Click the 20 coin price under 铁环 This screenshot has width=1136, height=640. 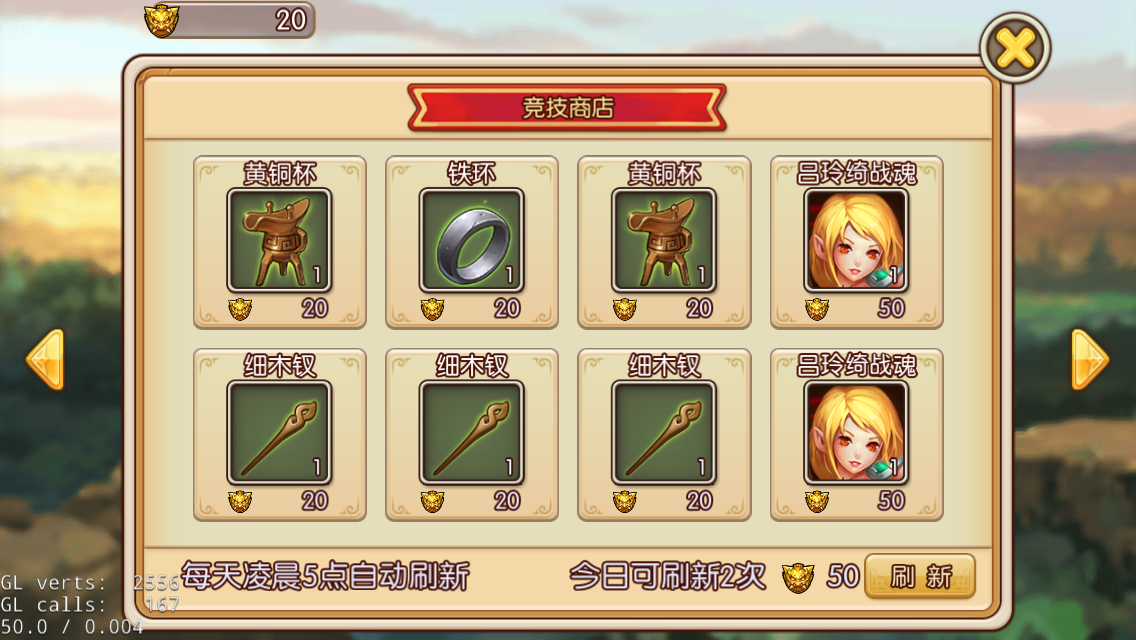tap(507, 309)
